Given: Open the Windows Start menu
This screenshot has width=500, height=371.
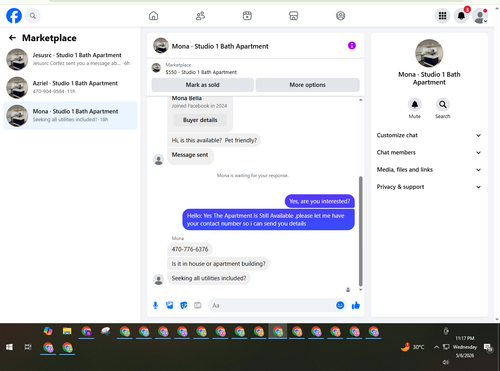Looking at the screenshot, I should [x=9, y=347].
